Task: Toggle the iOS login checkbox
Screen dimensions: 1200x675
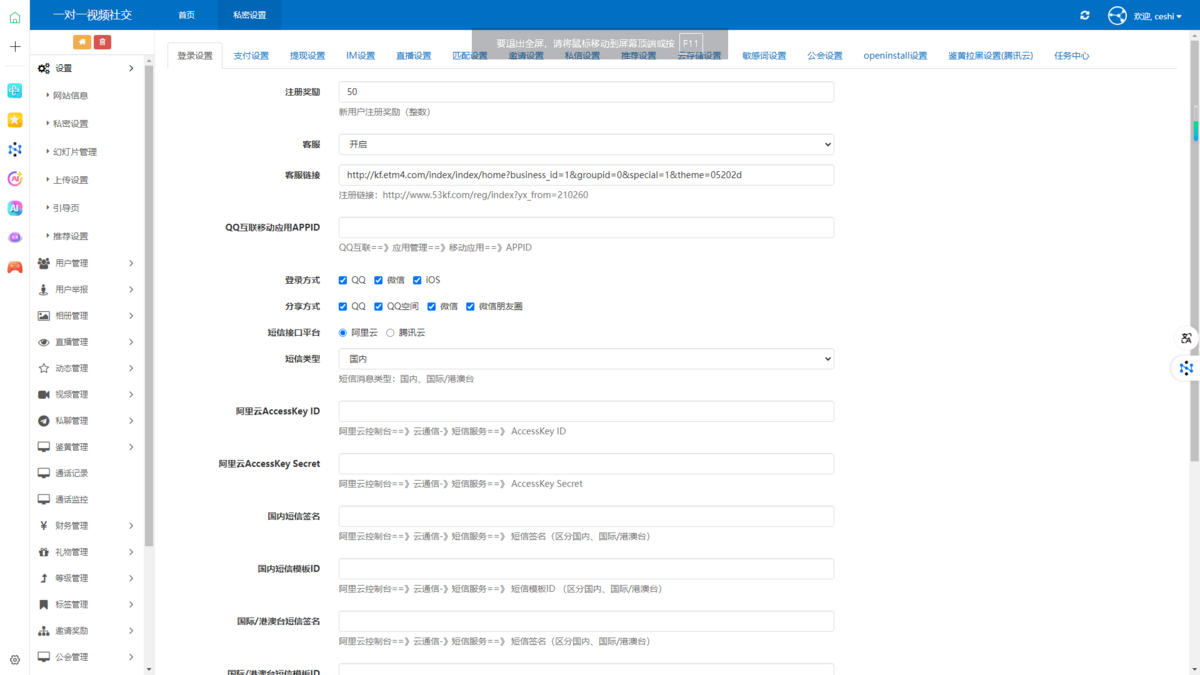Action: pyautogui.click(x=417, y=281)
